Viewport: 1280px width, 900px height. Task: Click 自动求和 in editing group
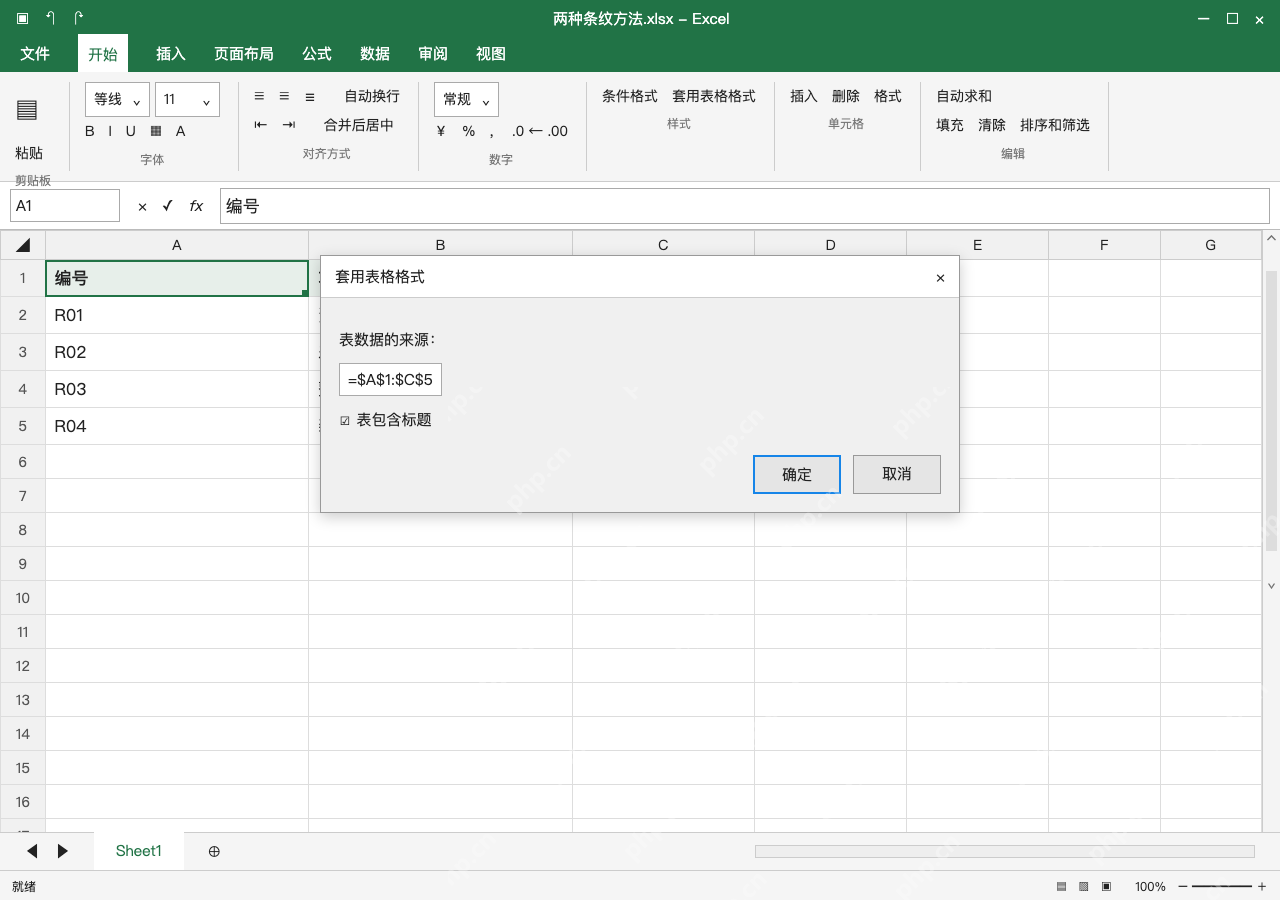click(x=964, y=96)
